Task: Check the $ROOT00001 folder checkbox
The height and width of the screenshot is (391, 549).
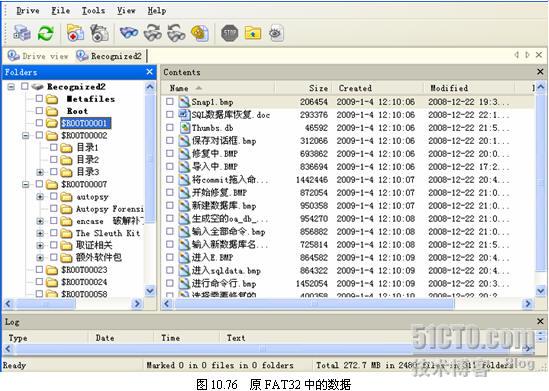Action: click(39, 123)
